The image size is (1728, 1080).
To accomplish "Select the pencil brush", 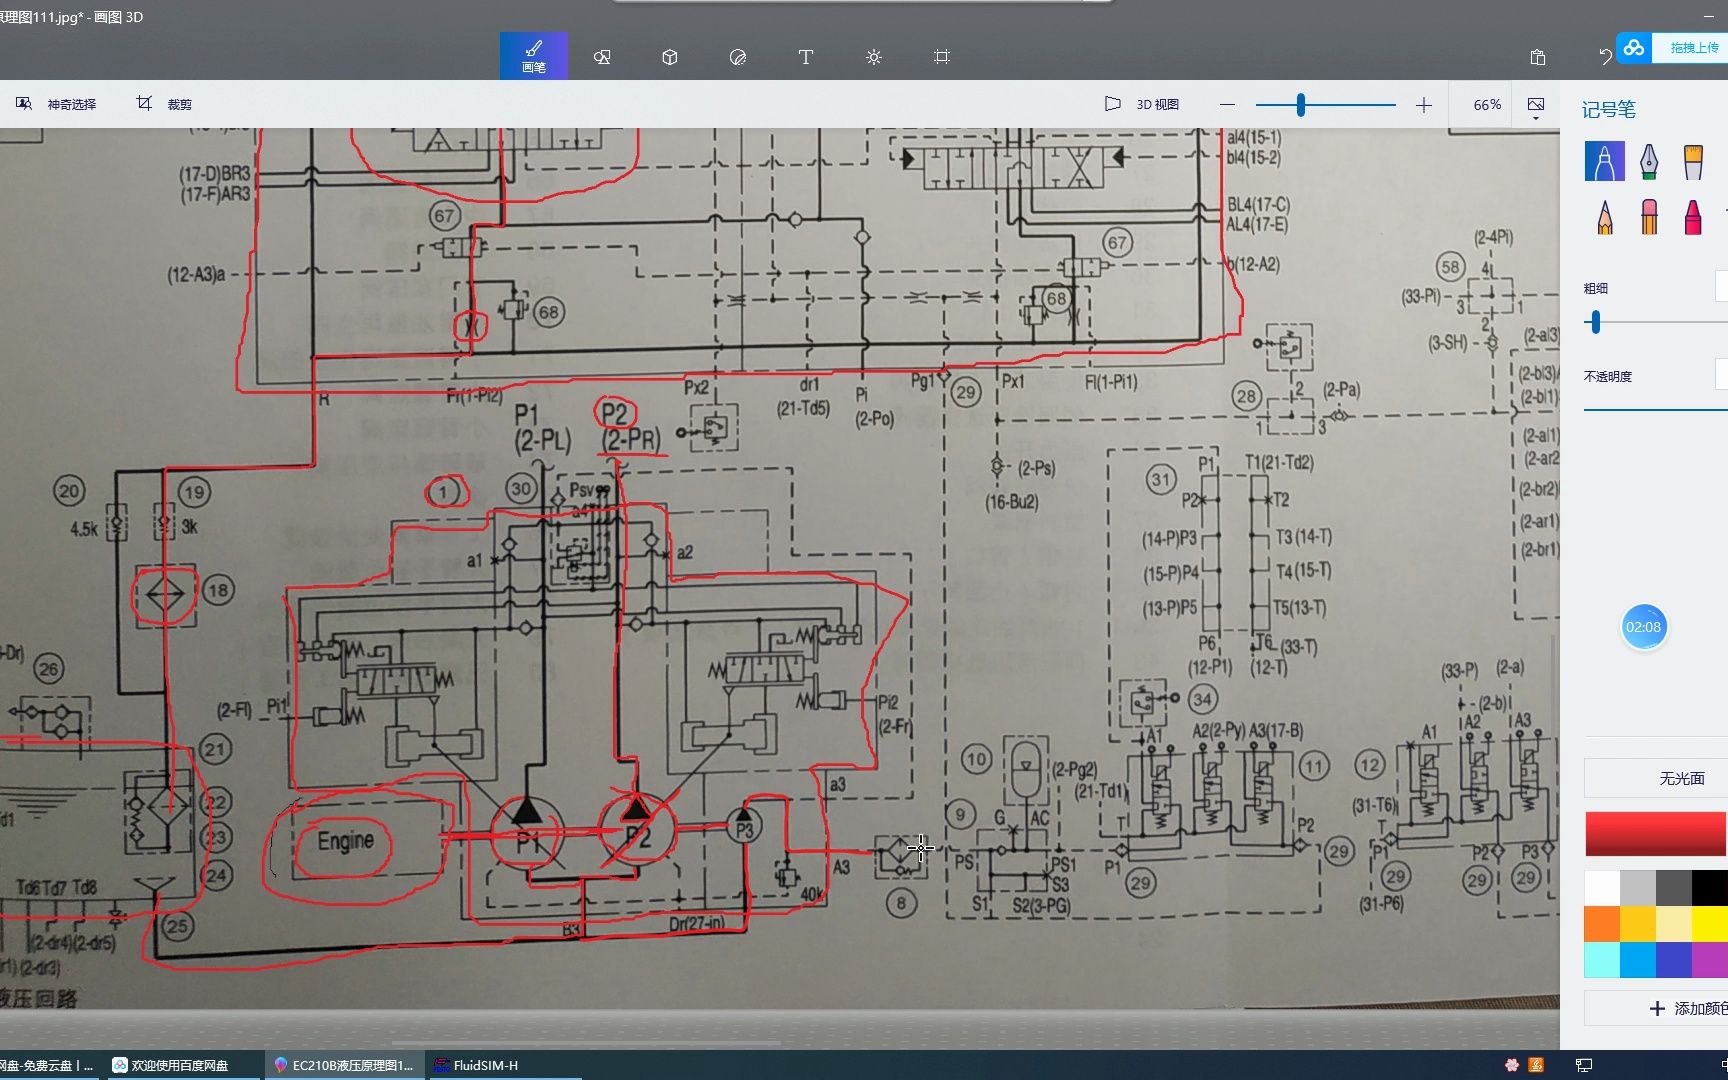I will click(1604, 216).
